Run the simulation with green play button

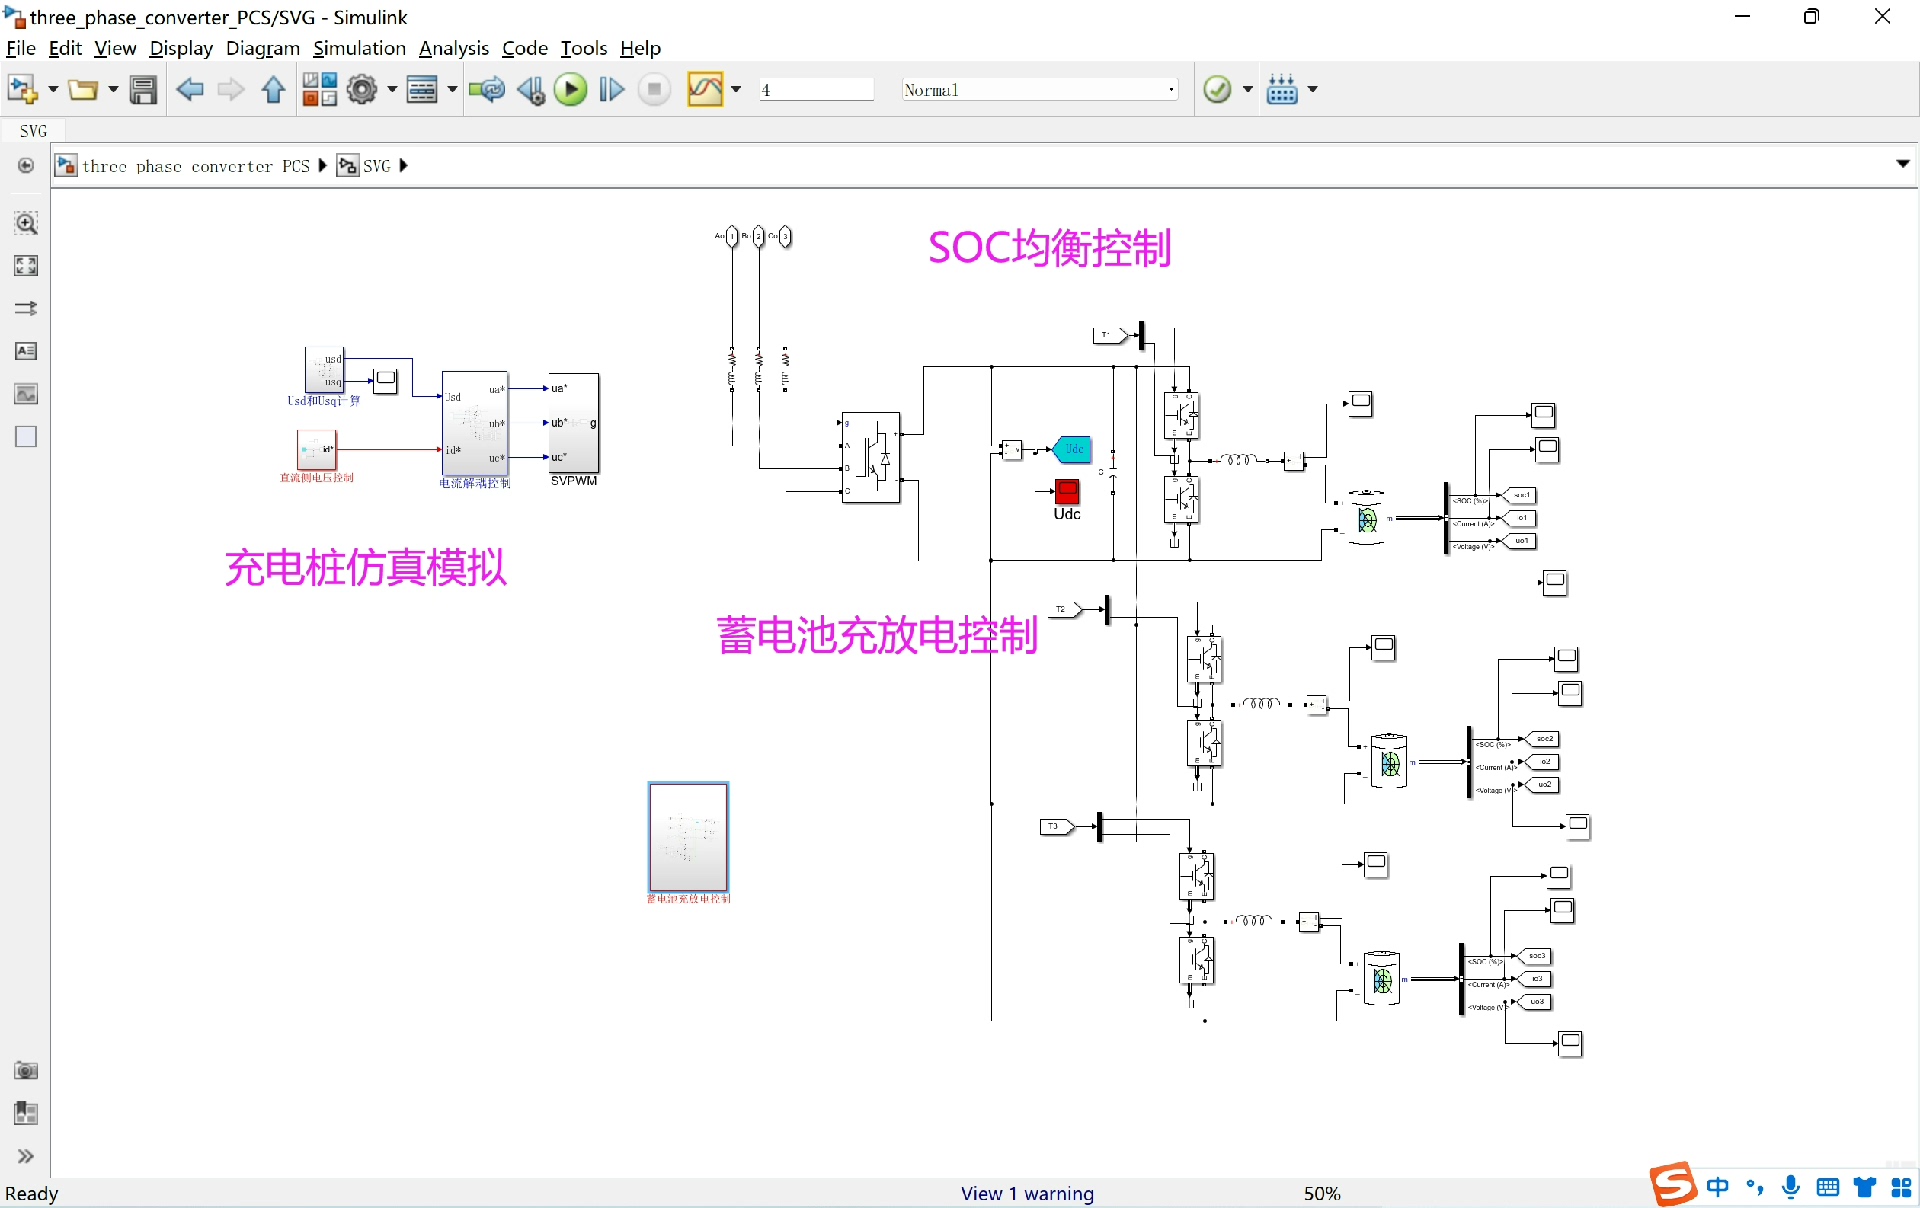pyautogui.click(x=571, y=90)
